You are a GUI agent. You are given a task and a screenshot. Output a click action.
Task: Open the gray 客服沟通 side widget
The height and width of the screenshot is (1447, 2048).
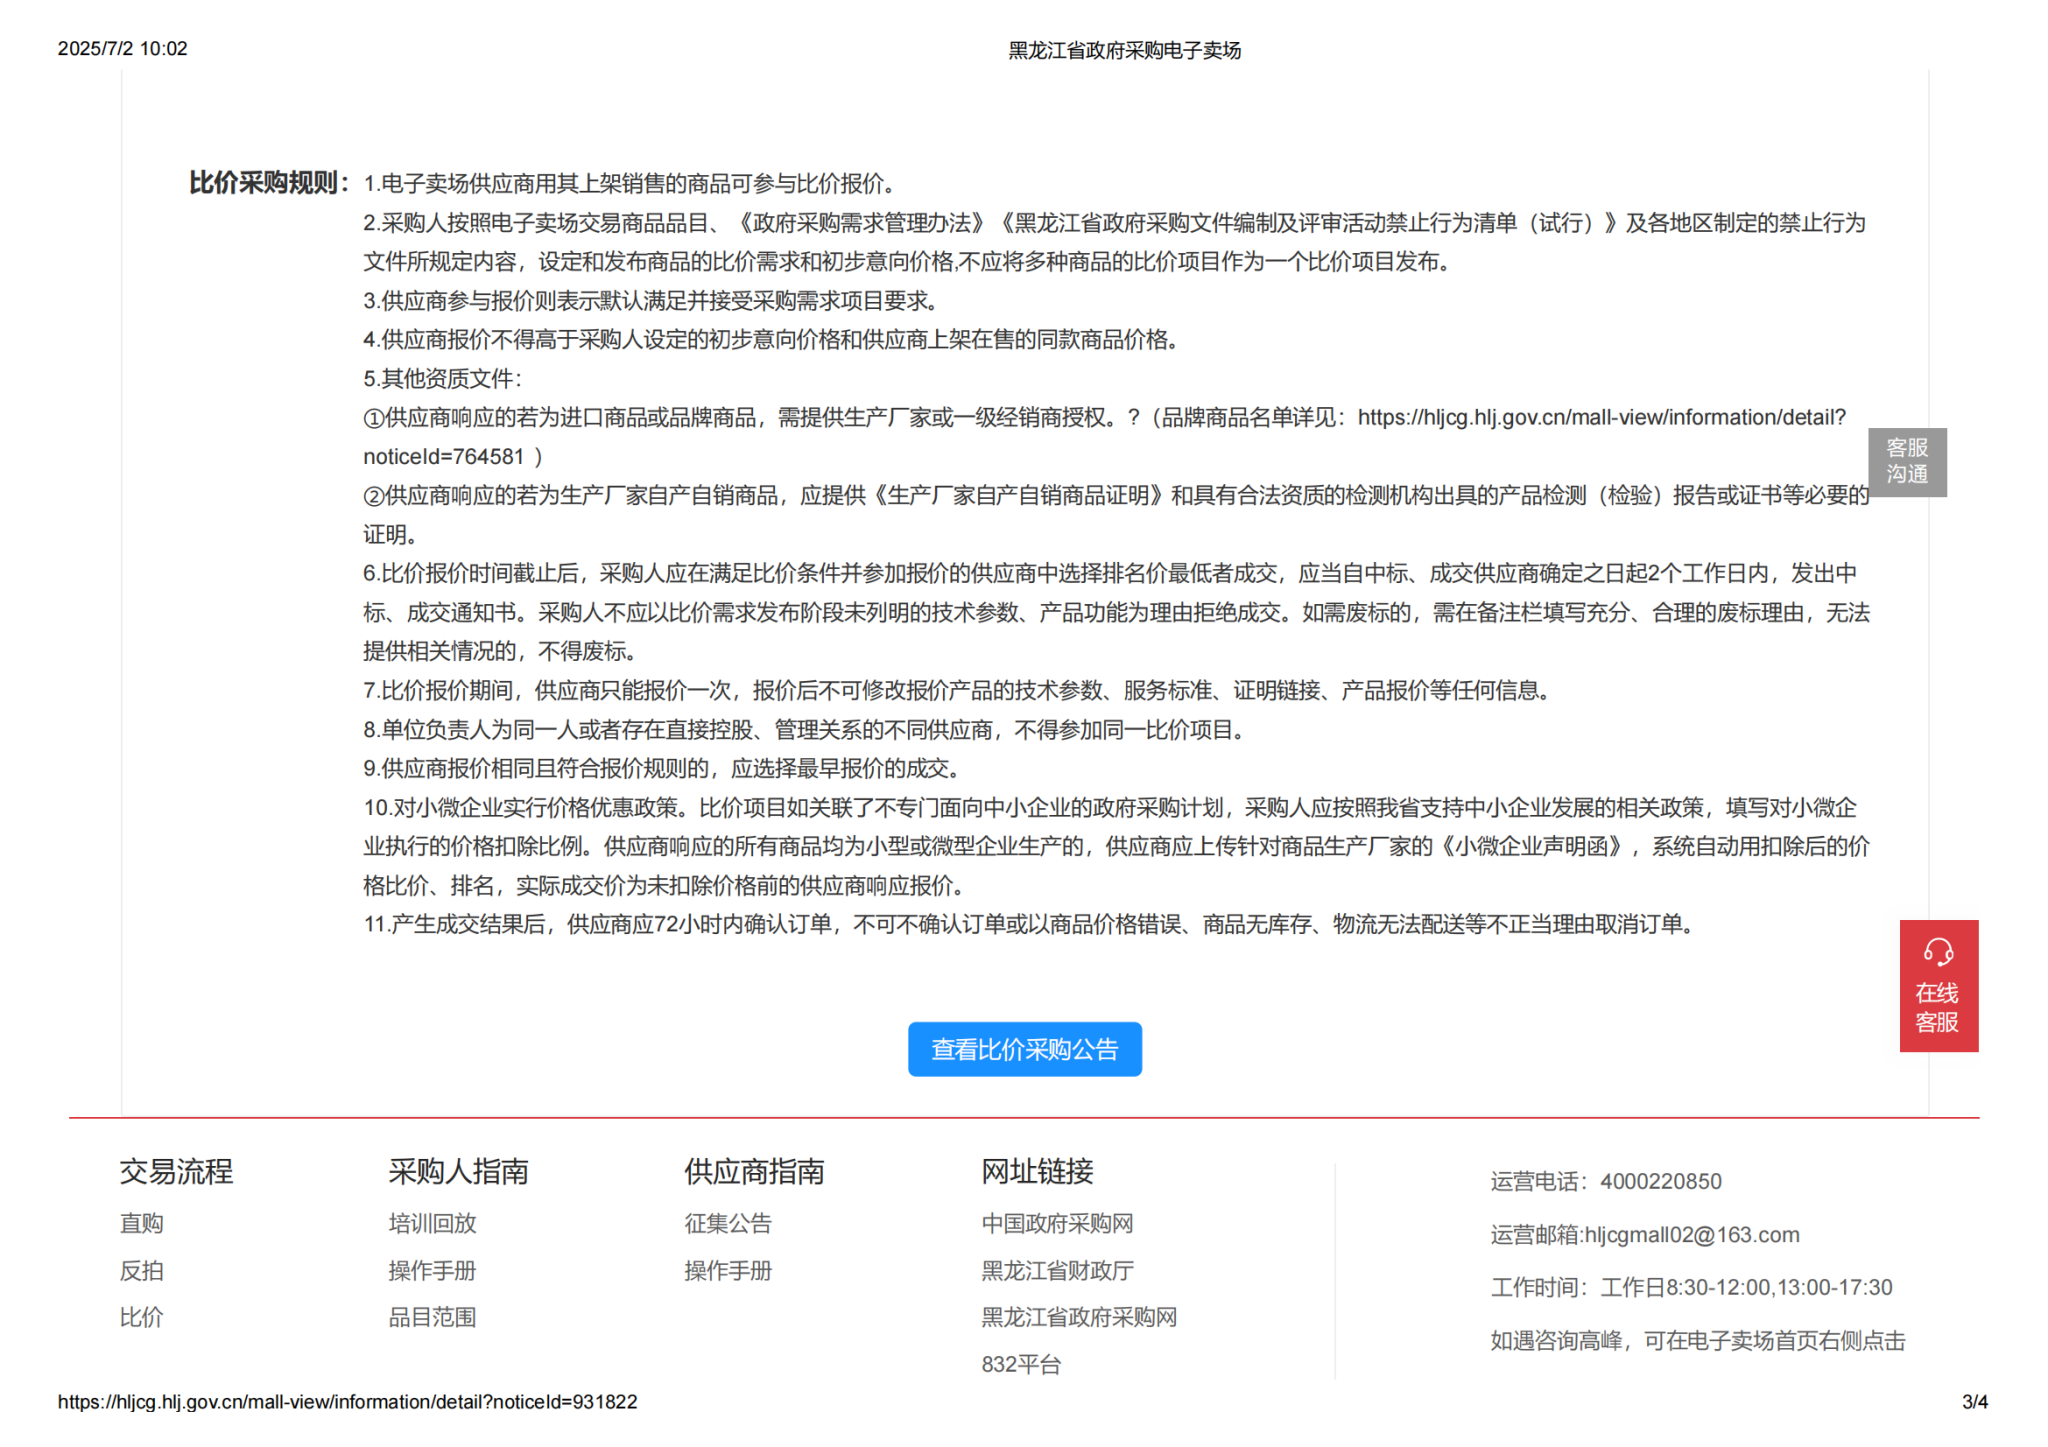pos(1906,461)
